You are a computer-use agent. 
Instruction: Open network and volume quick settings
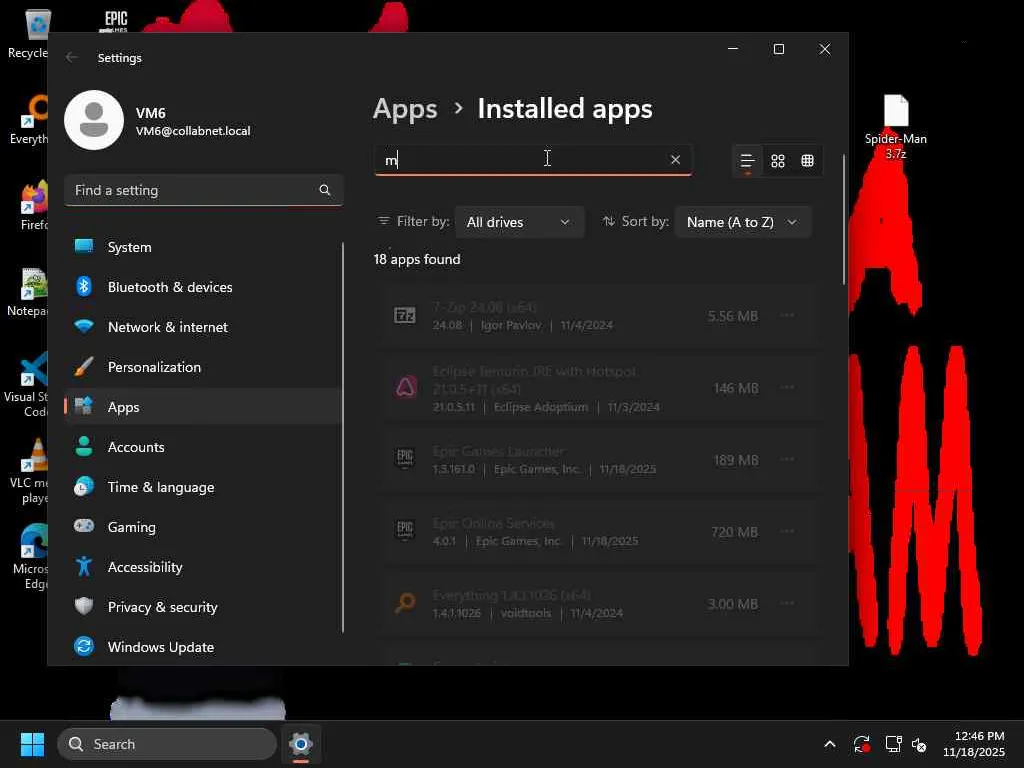point(905,744)
